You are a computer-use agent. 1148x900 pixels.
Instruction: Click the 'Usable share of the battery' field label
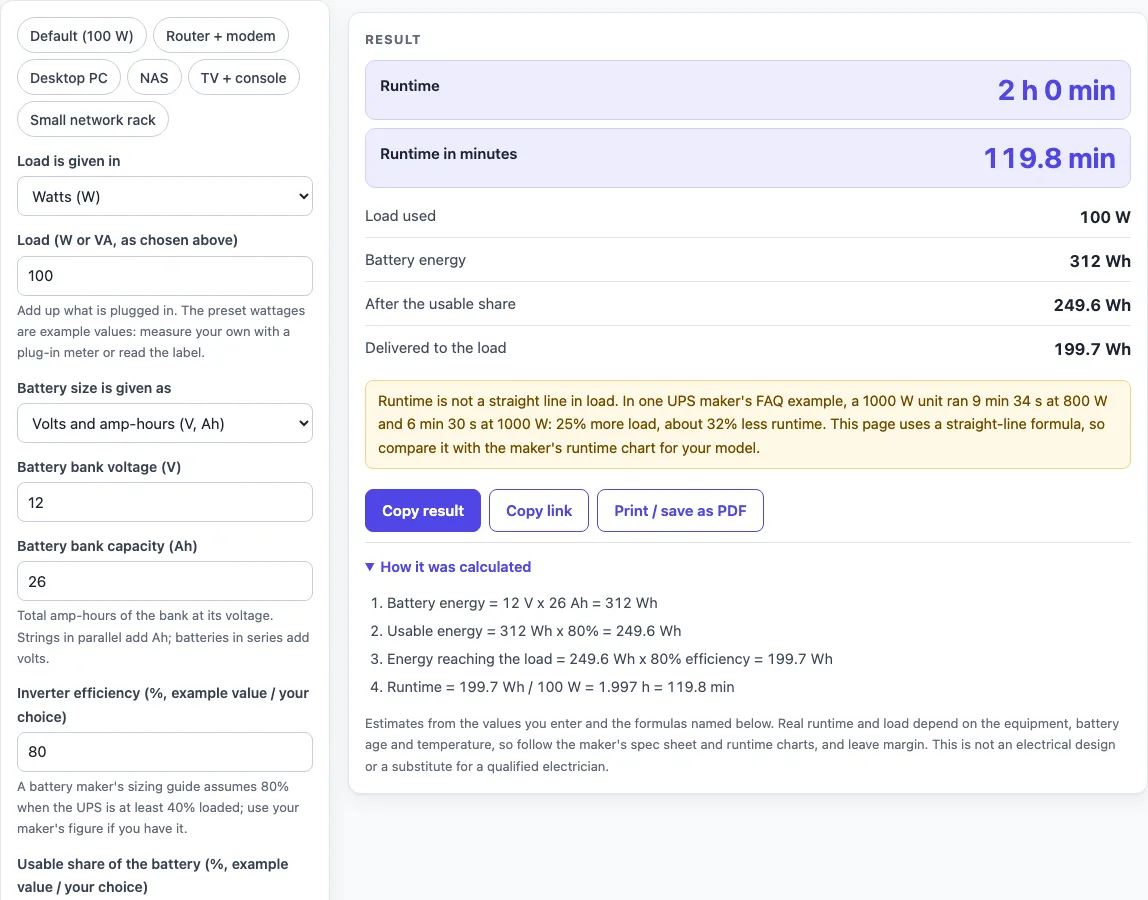coord(152,875)
